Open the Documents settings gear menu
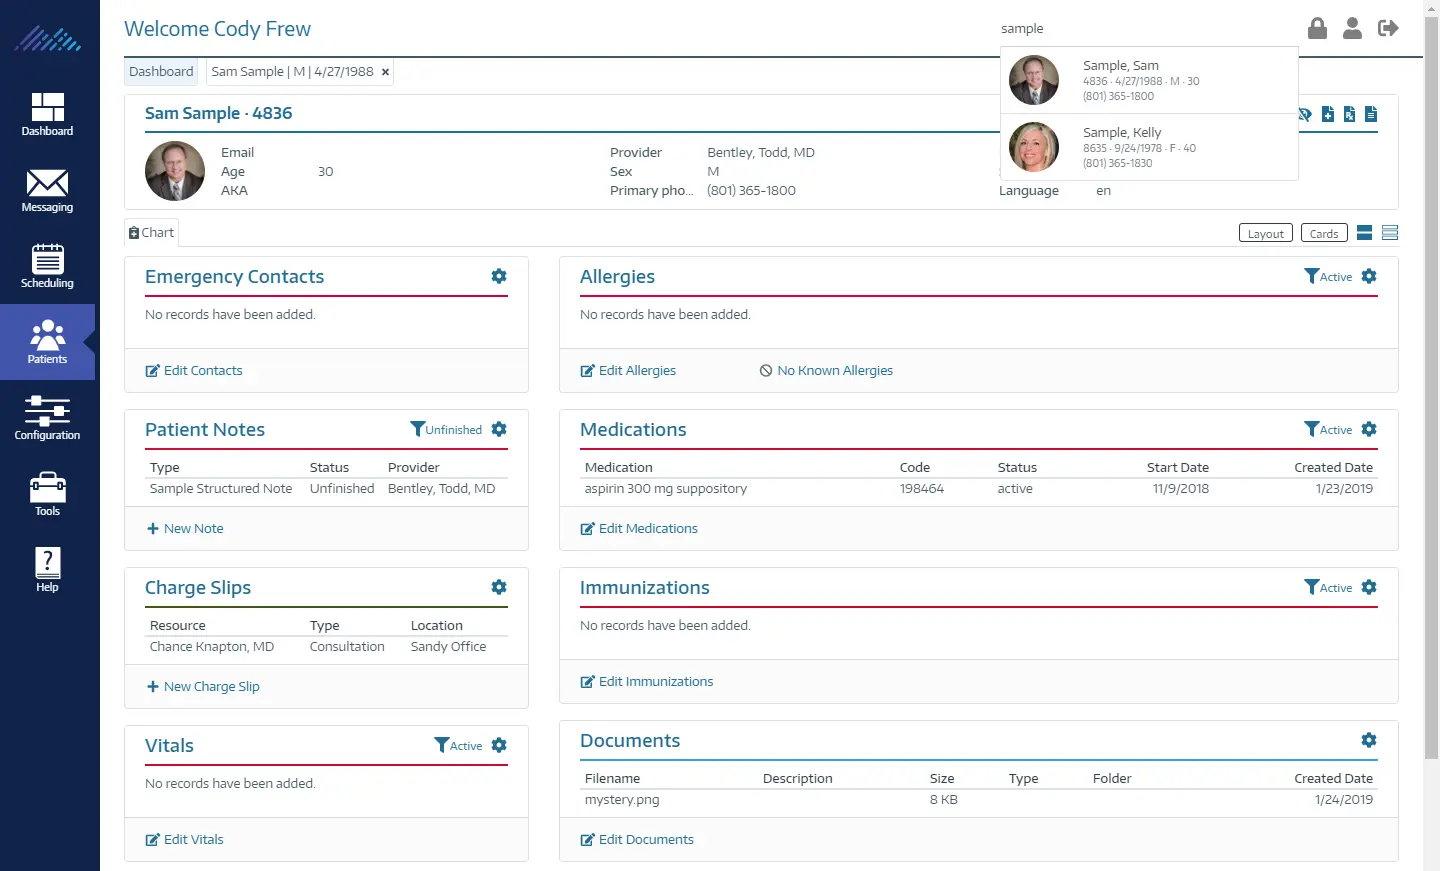Image resolution: width=1440 pixels, height=871 pixels. click(1368, 740)
